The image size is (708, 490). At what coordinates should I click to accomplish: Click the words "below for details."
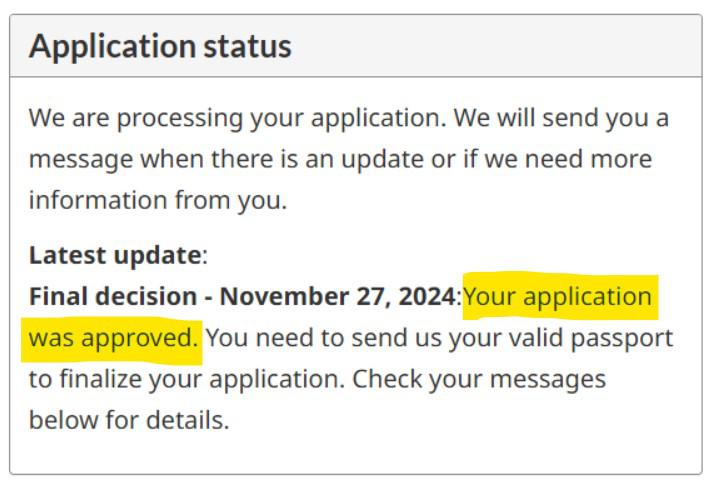[129, 420]
